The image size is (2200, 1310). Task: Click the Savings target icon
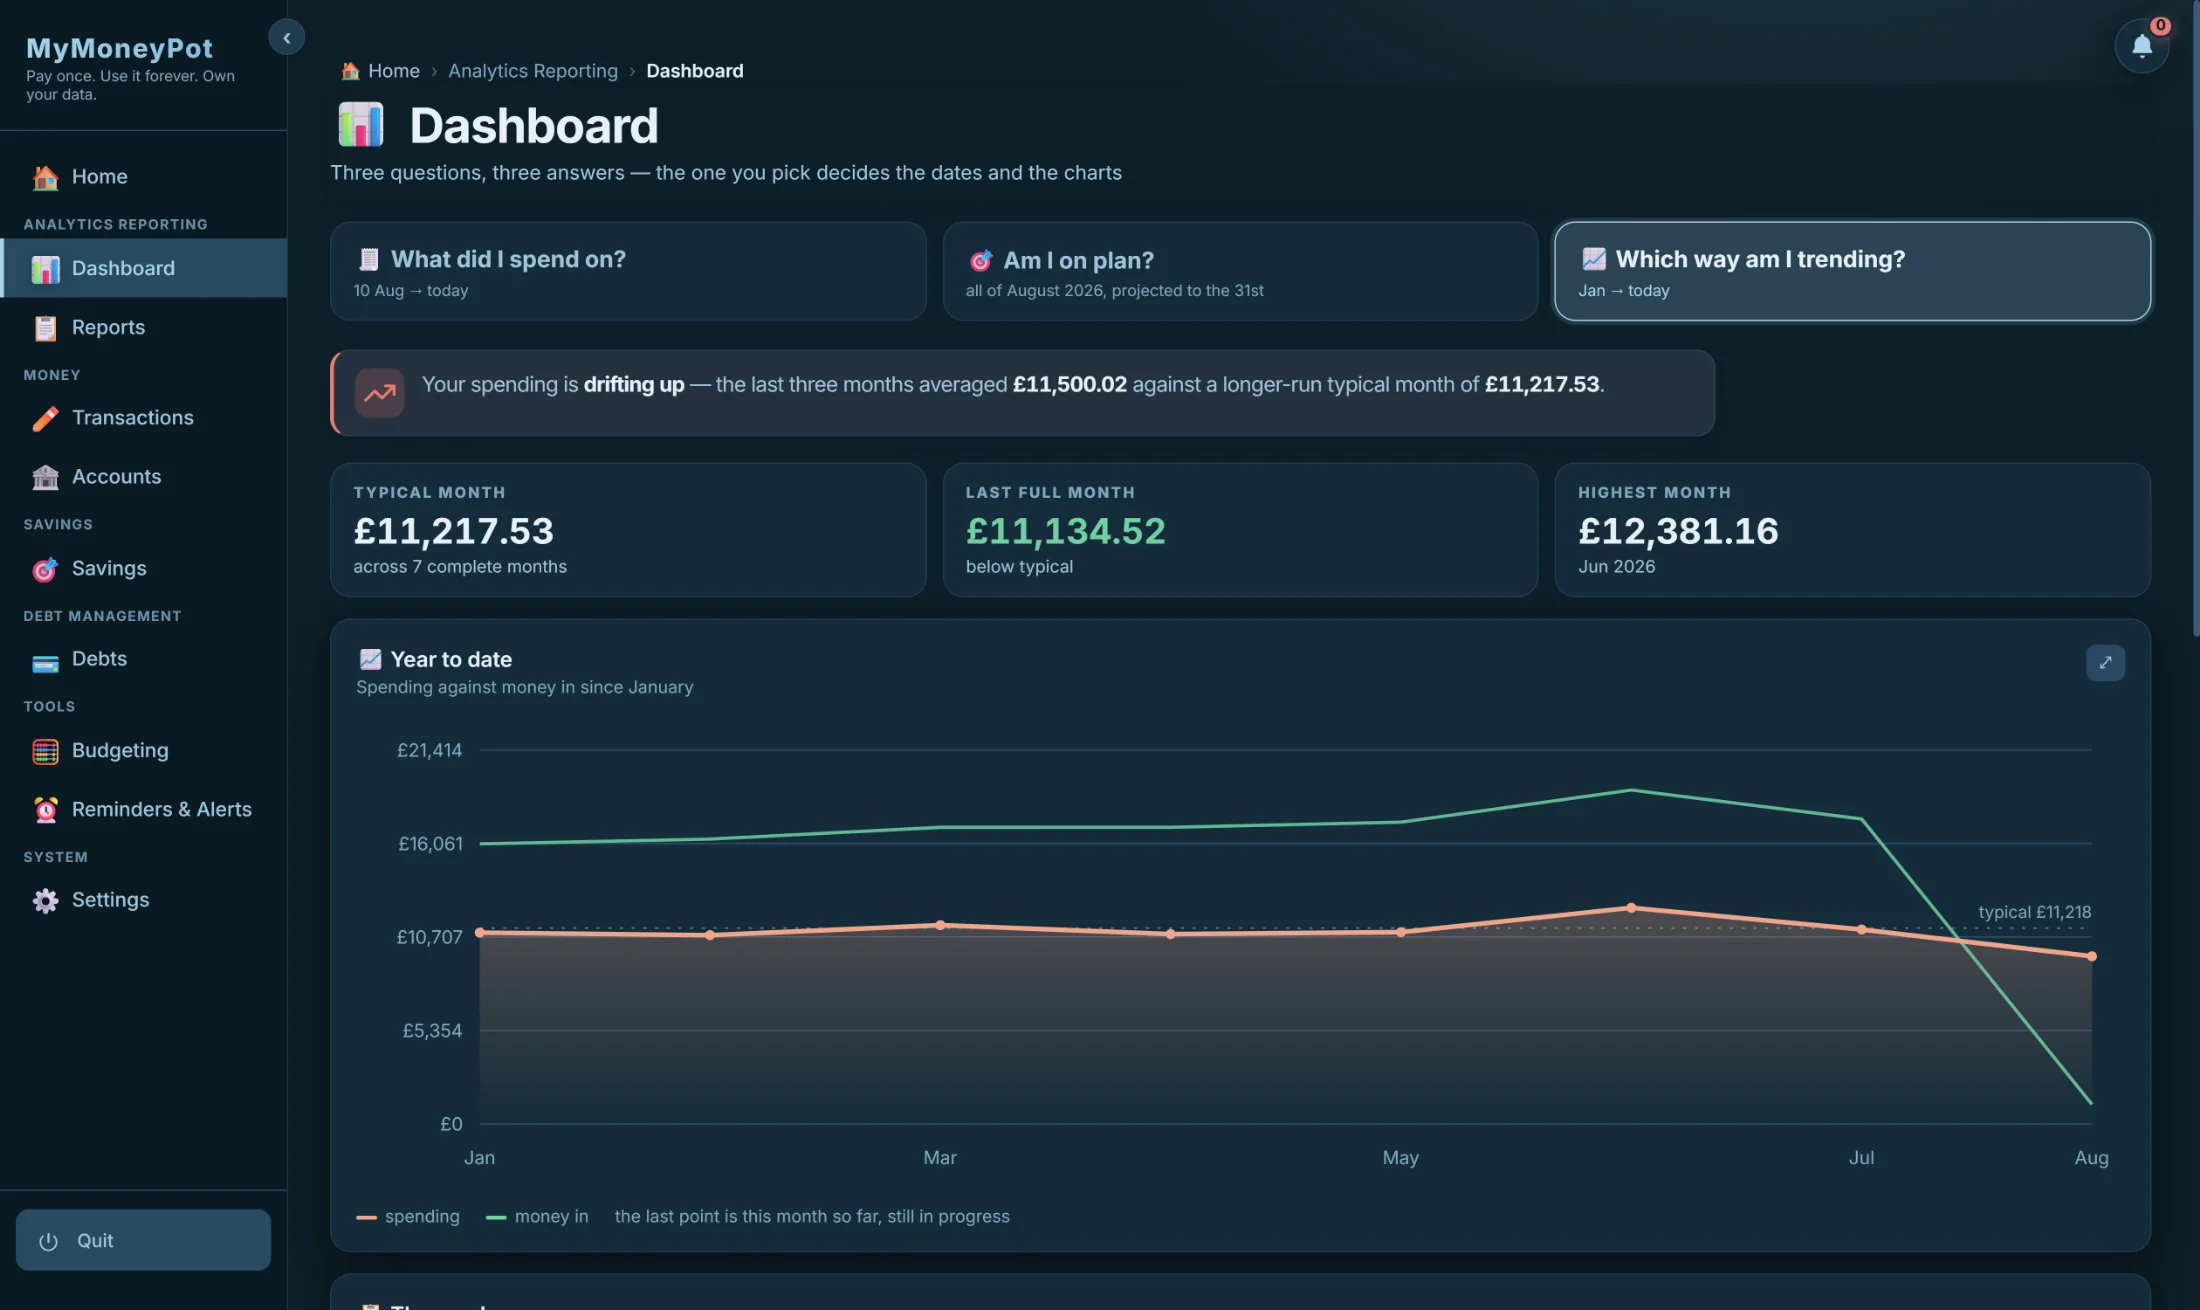(x=45, y=569)
